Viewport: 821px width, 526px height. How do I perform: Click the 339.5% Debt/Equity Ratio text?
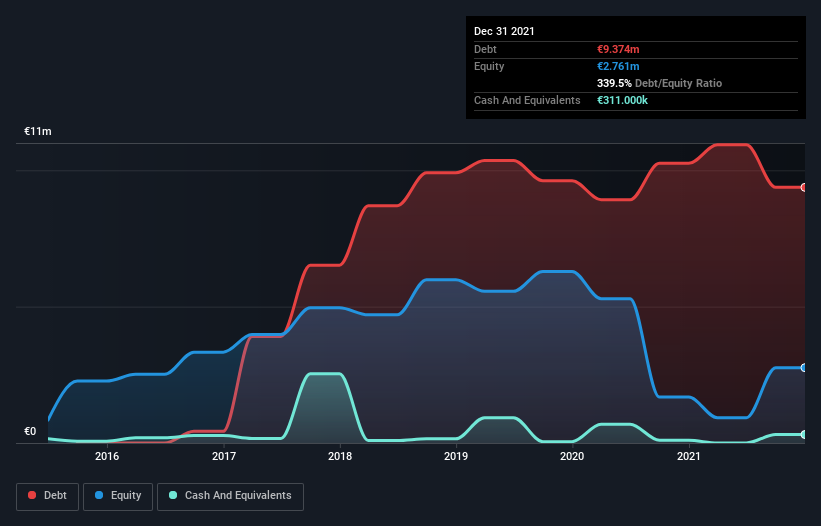(x=659, y=83)
